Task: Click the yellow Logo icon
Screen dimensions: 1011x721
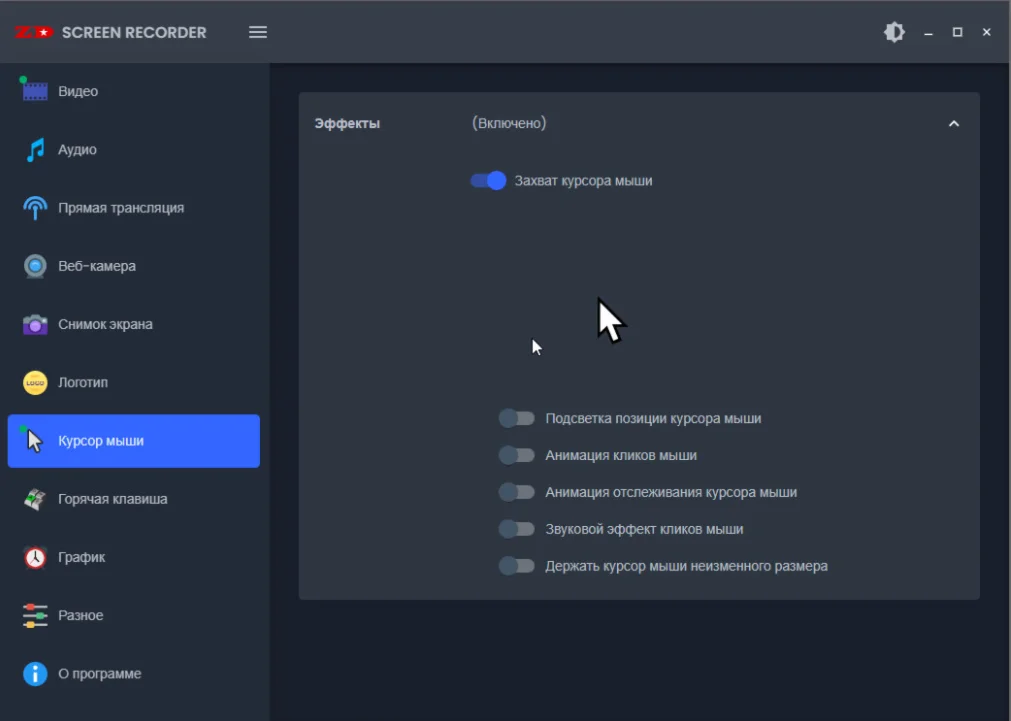Action: click(35, 382)
